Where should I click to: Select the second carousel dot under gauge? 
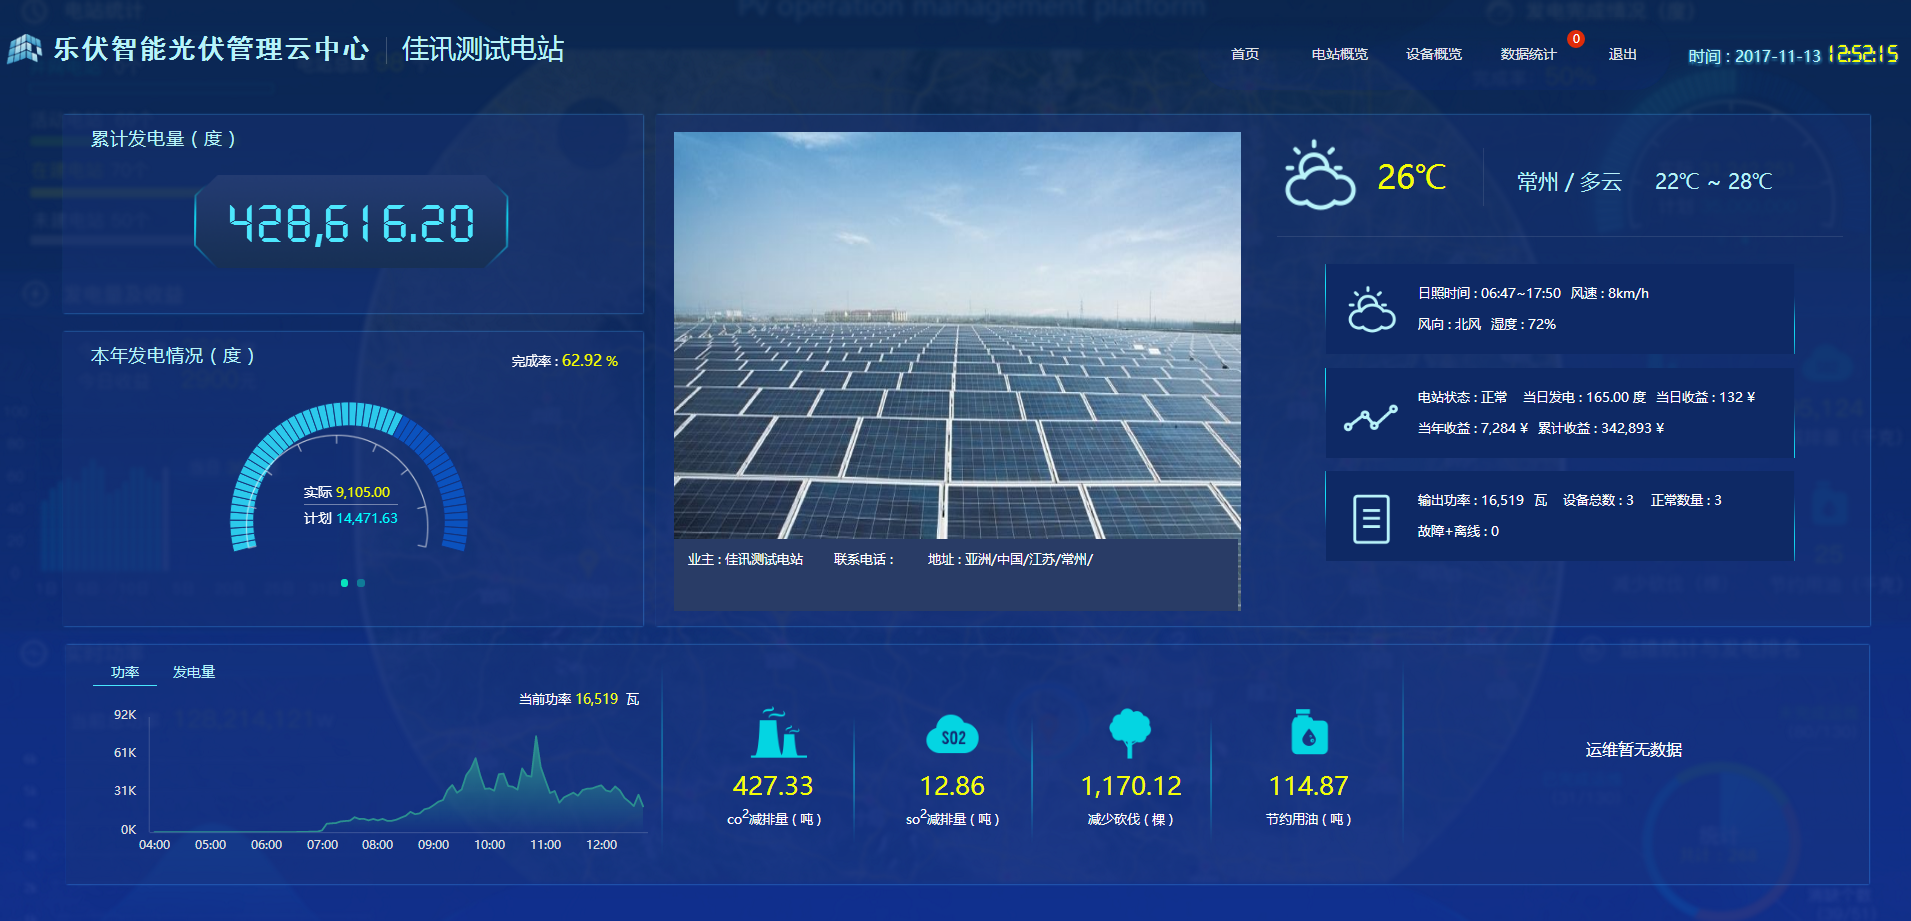pos(361,583)
